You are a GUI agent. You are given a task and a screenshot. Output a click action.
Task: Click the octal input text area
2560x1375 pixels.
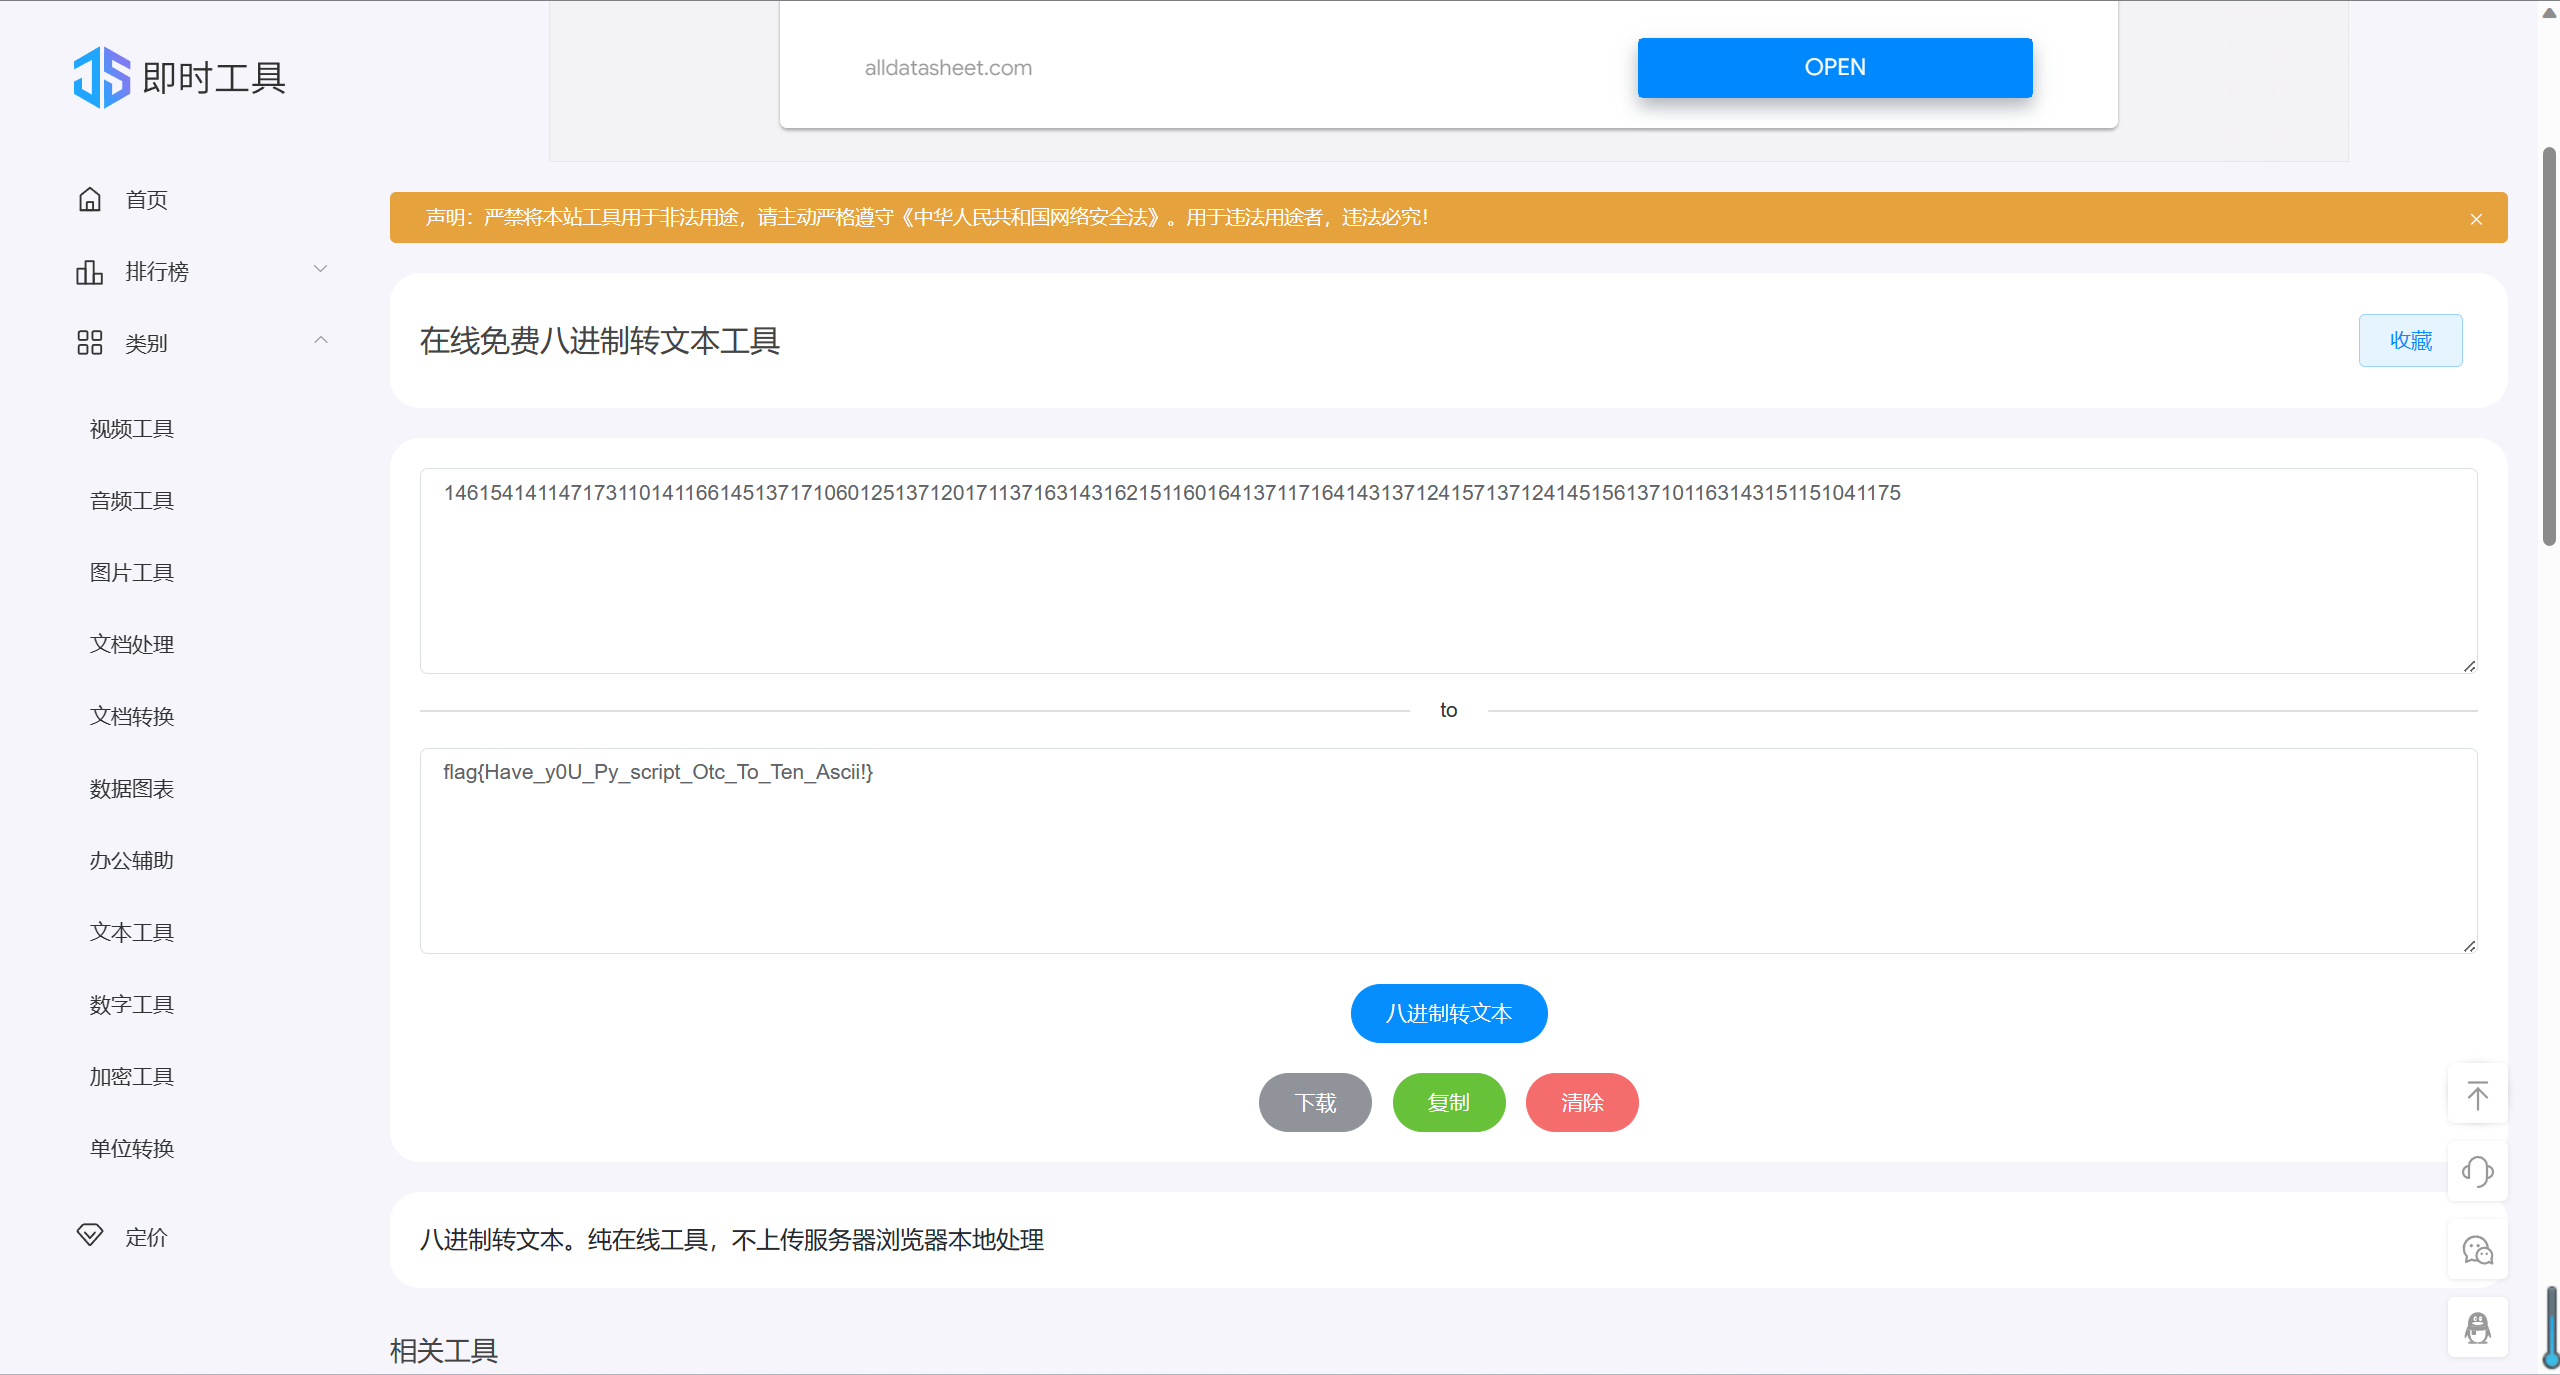tap(1448, 580)
